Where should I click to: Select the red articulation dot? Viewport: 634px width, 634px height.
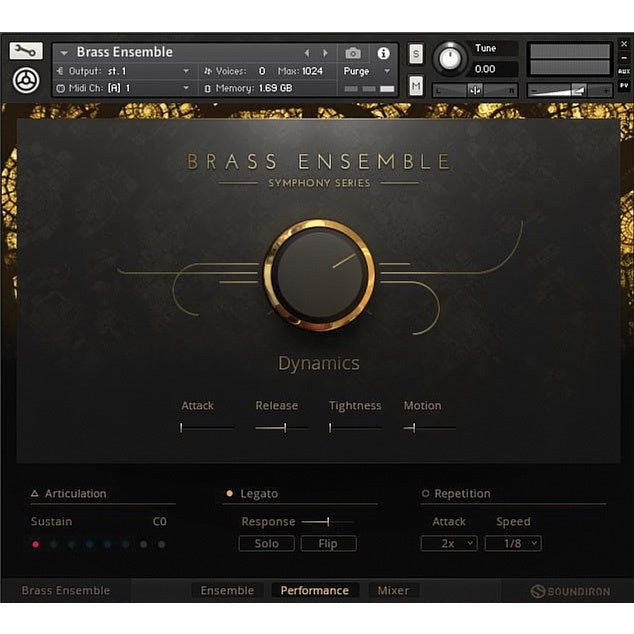click(x=36, y=544)
